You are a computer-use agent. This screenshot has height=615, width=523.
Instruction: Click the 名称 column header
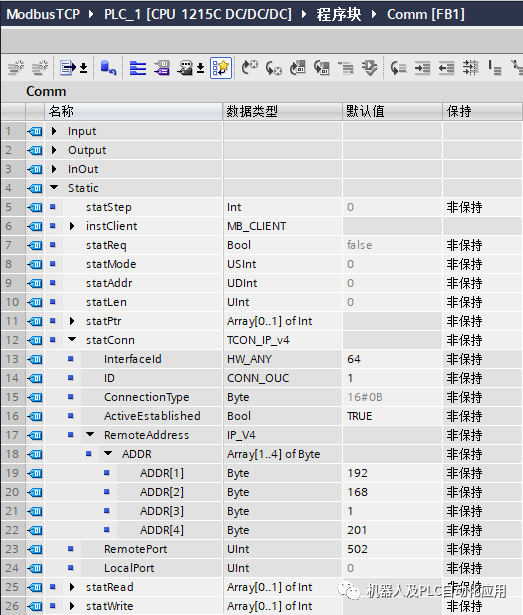pos(133,111)
